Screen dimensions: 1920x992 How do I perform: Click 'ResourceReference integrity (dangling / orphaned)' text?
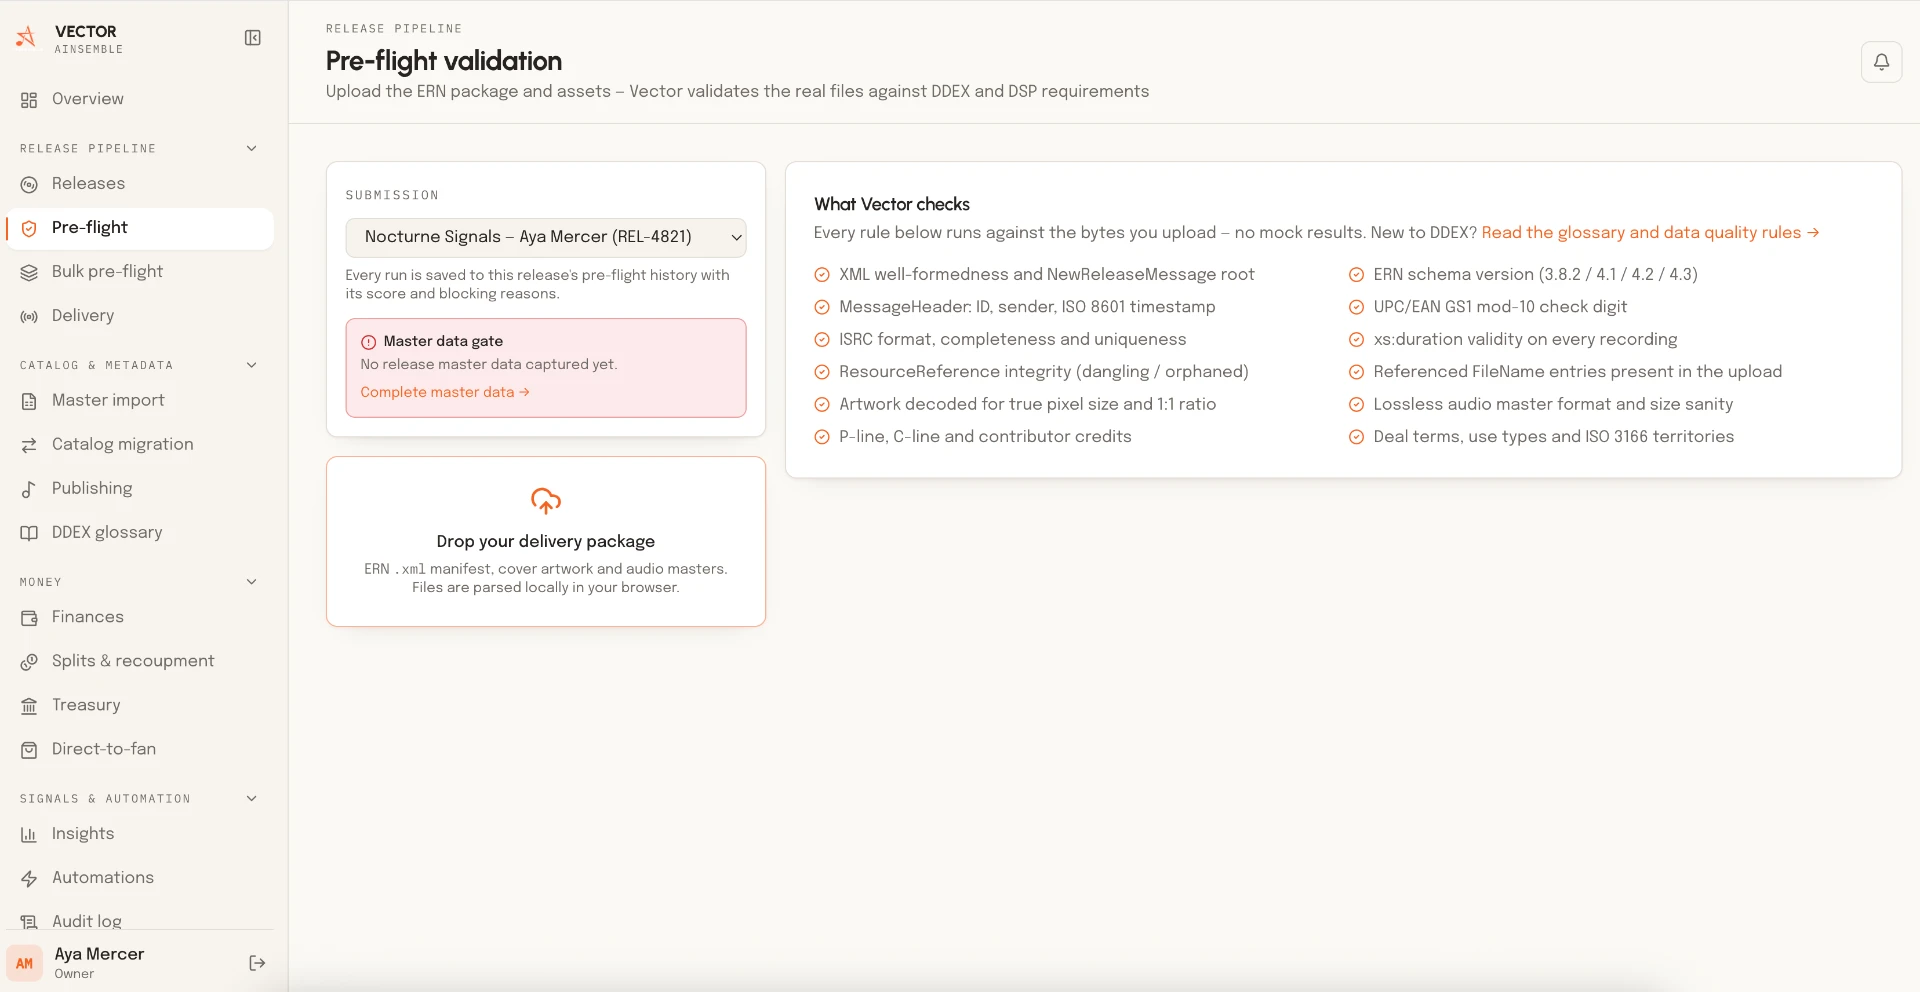1044,372
